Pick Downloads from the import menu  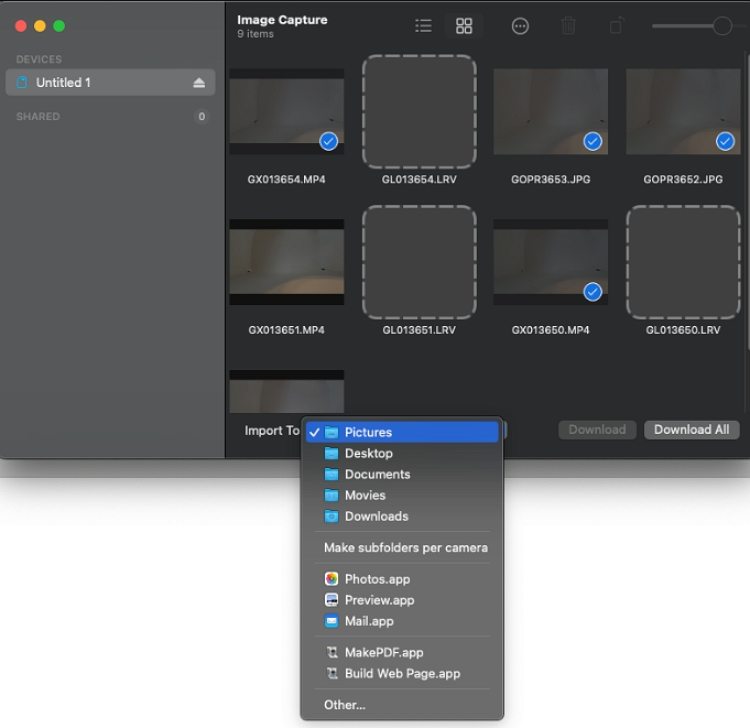click(x=402, y=516)
